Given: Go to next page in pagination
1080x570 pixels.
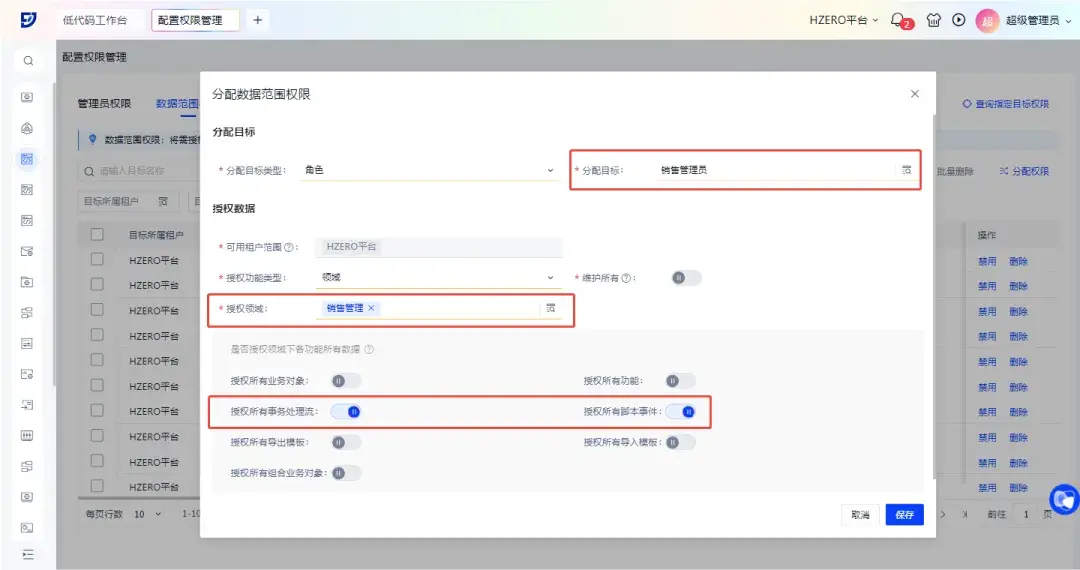Looking at the screenshot, I should coord(943,514).
